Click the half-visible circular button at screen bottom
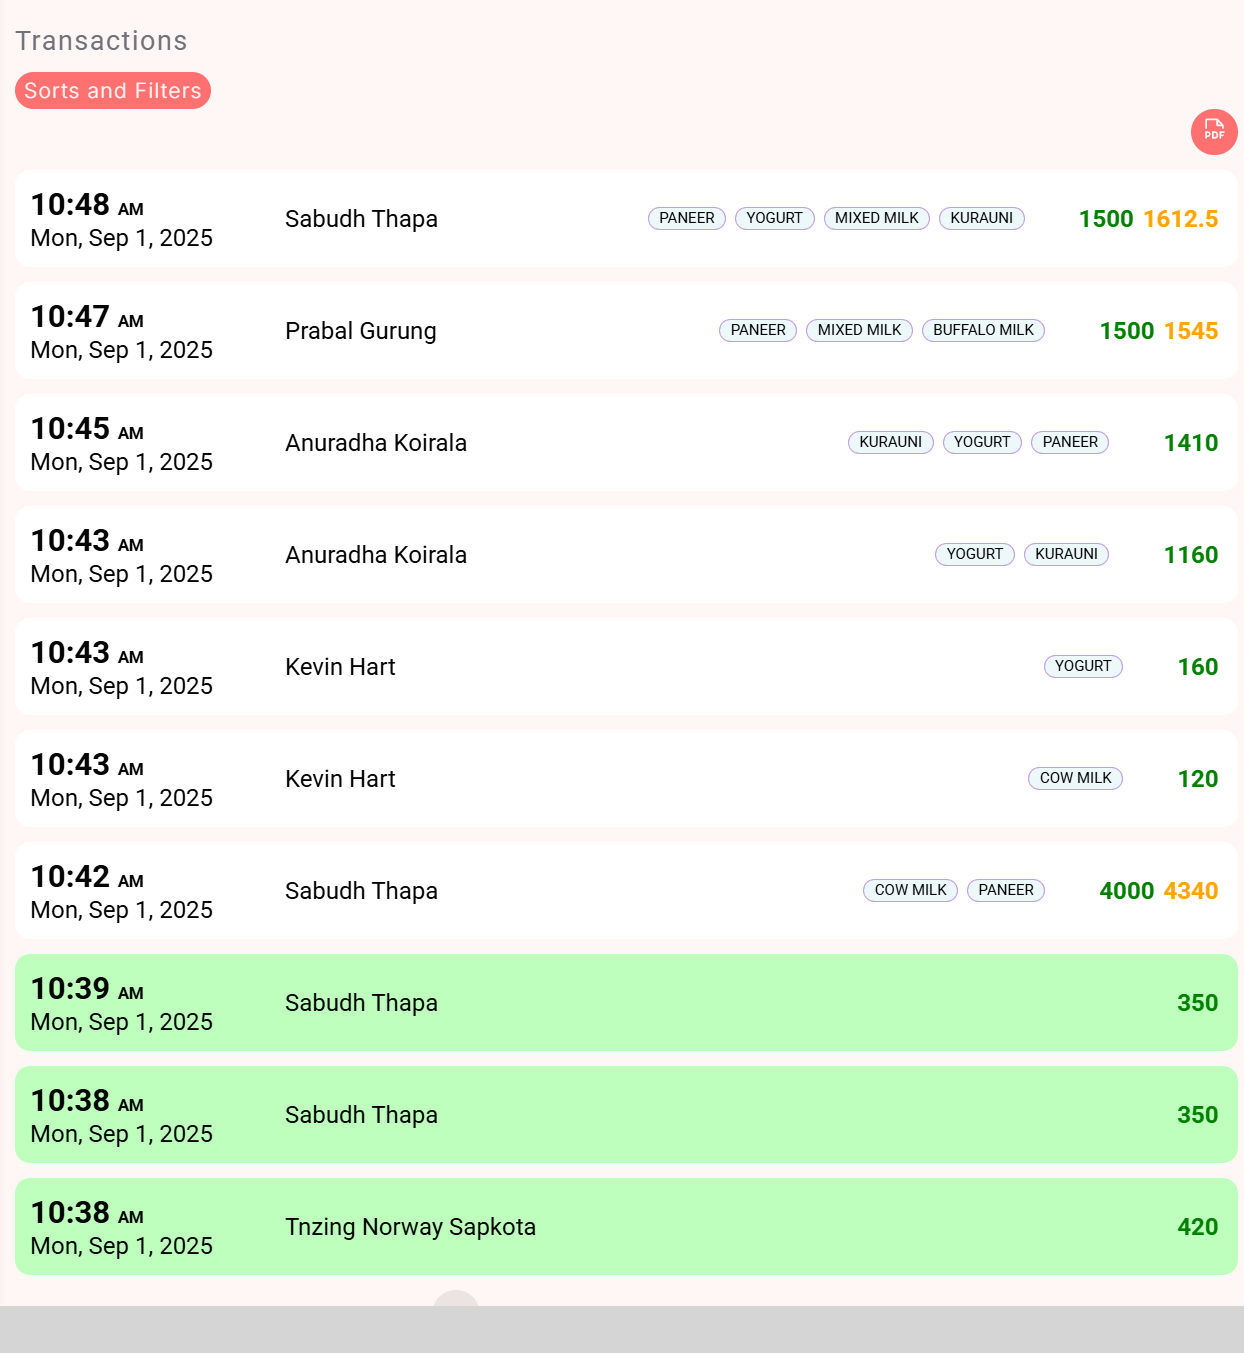This screenshot has width=1244, height=1353. coord(456,1306)
